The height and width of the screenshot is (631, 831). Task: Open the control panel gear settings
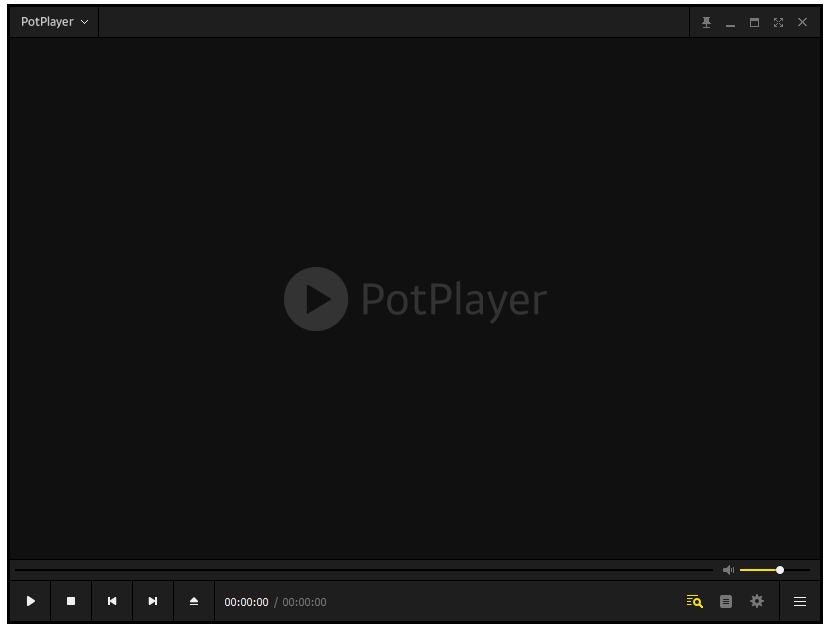[757, 601]
